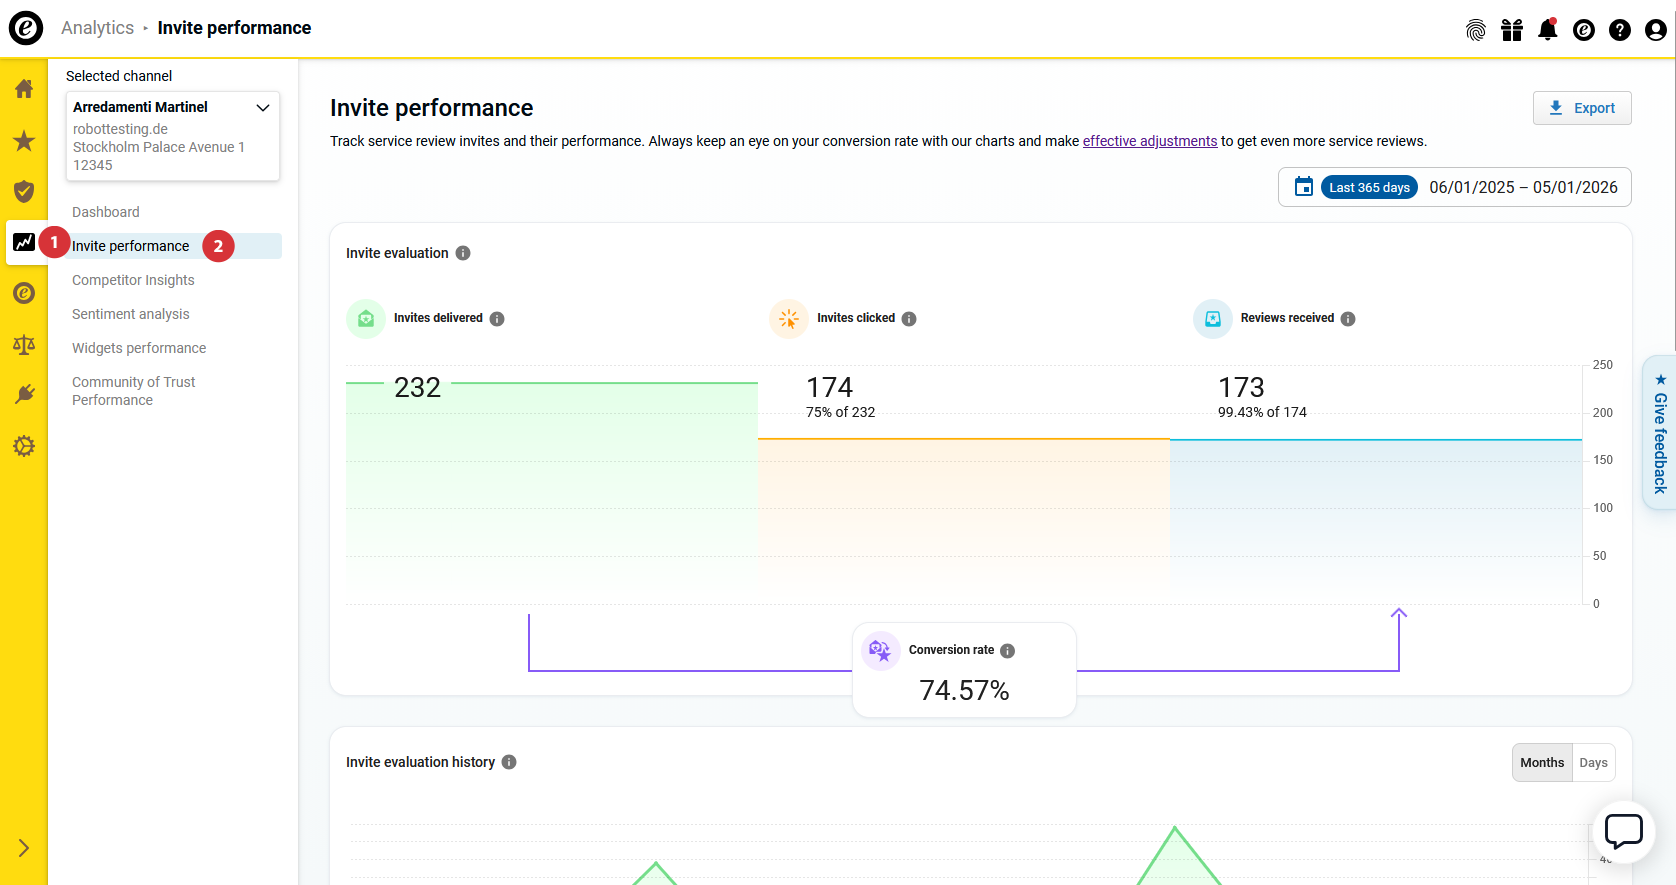Switch history view to Months
Viewport: 1676px width, 885px height.
click(x=1541, y=762)
